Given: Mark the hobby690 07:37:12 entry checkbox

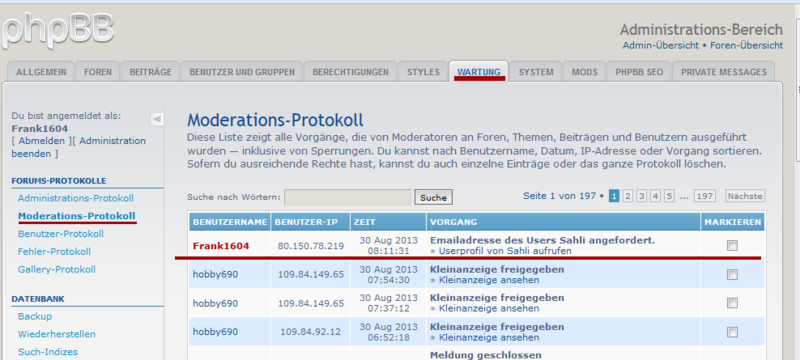Looking at the screenshot, I should point(732,303).
